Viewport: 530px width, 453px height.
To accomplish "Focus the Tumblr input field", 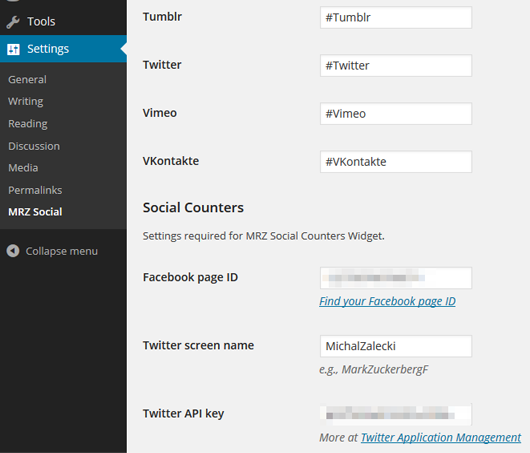I will coord(396,18).
